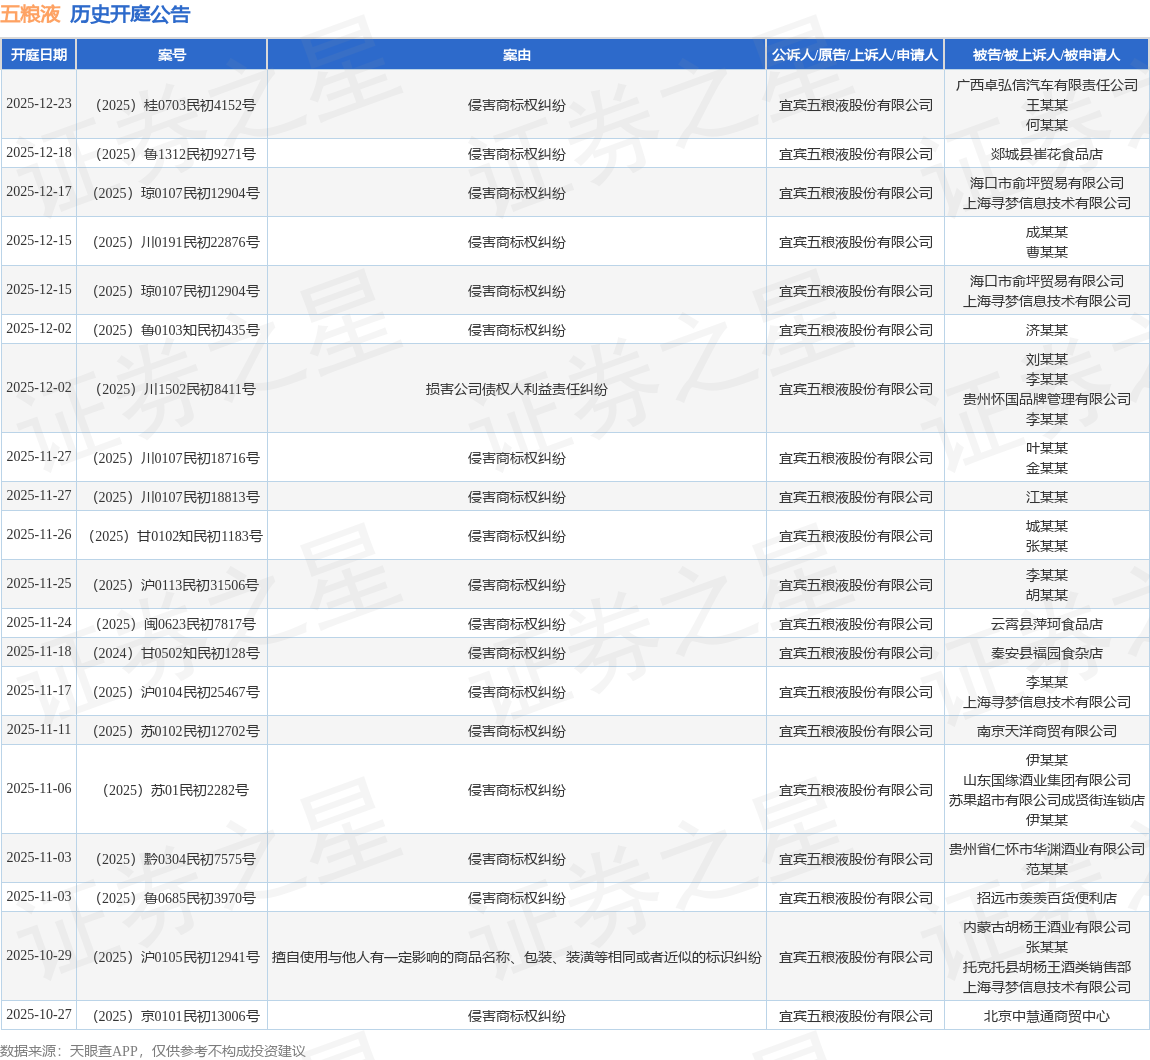1150x1060 pixels.
Task: Select case number (2025)桂0703民初4152号
Action: (172, 105)
